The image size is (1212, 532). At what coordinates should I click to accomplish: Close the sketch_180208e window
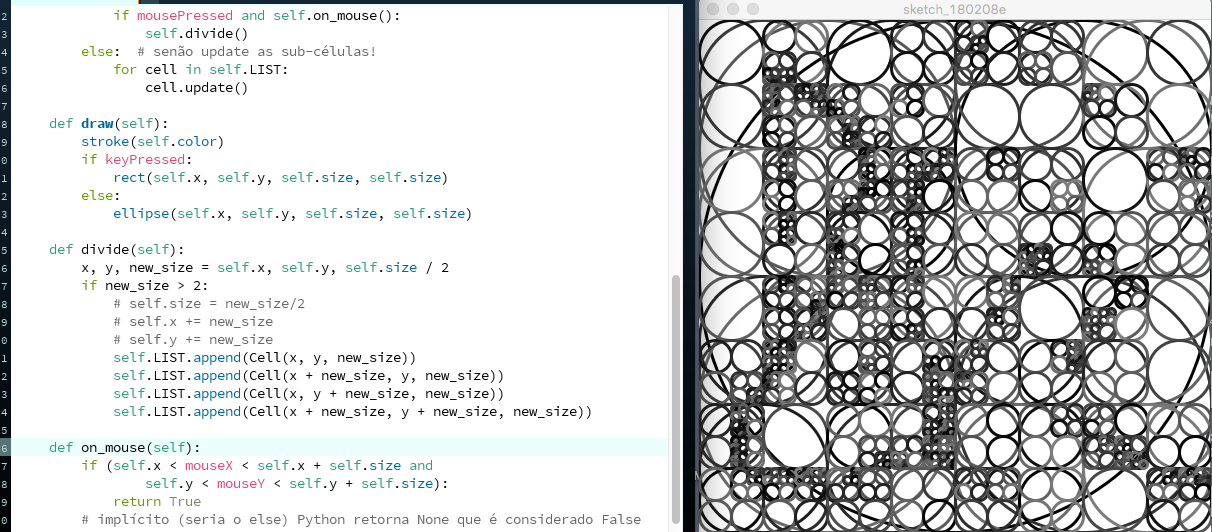pyautogui.click(x=712, y=9)
